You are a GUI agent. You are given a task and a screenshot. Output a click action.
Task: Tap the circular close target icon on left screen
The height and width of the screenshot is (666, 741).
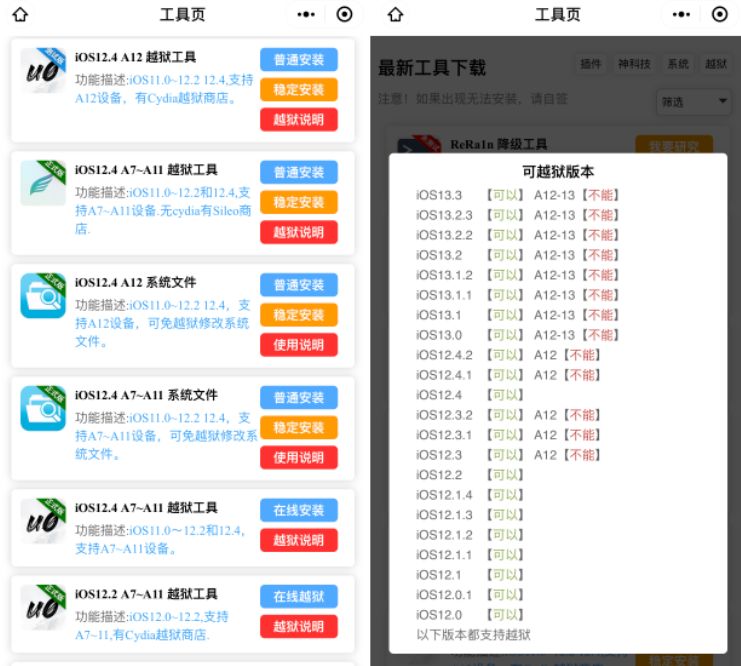pos(345,15)
